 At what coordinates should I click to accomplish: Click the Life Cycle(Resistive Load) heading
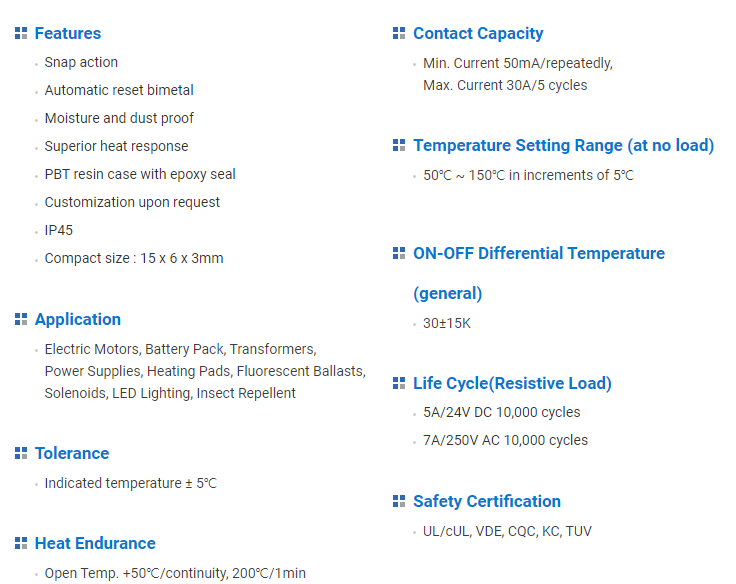coord(512,383)
